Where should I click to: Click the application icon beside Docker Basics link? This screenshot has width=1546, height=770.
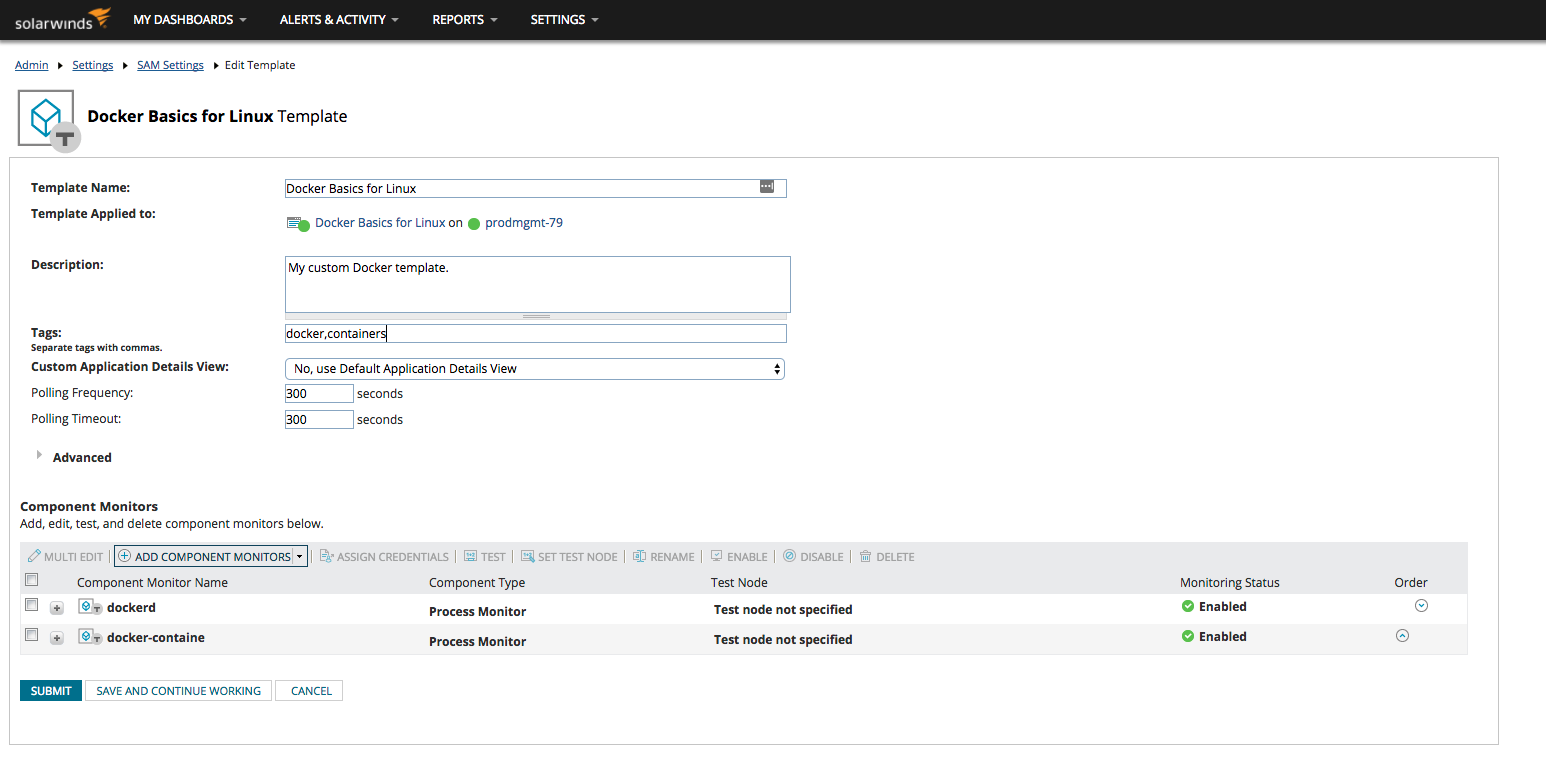tap(298, 223)
